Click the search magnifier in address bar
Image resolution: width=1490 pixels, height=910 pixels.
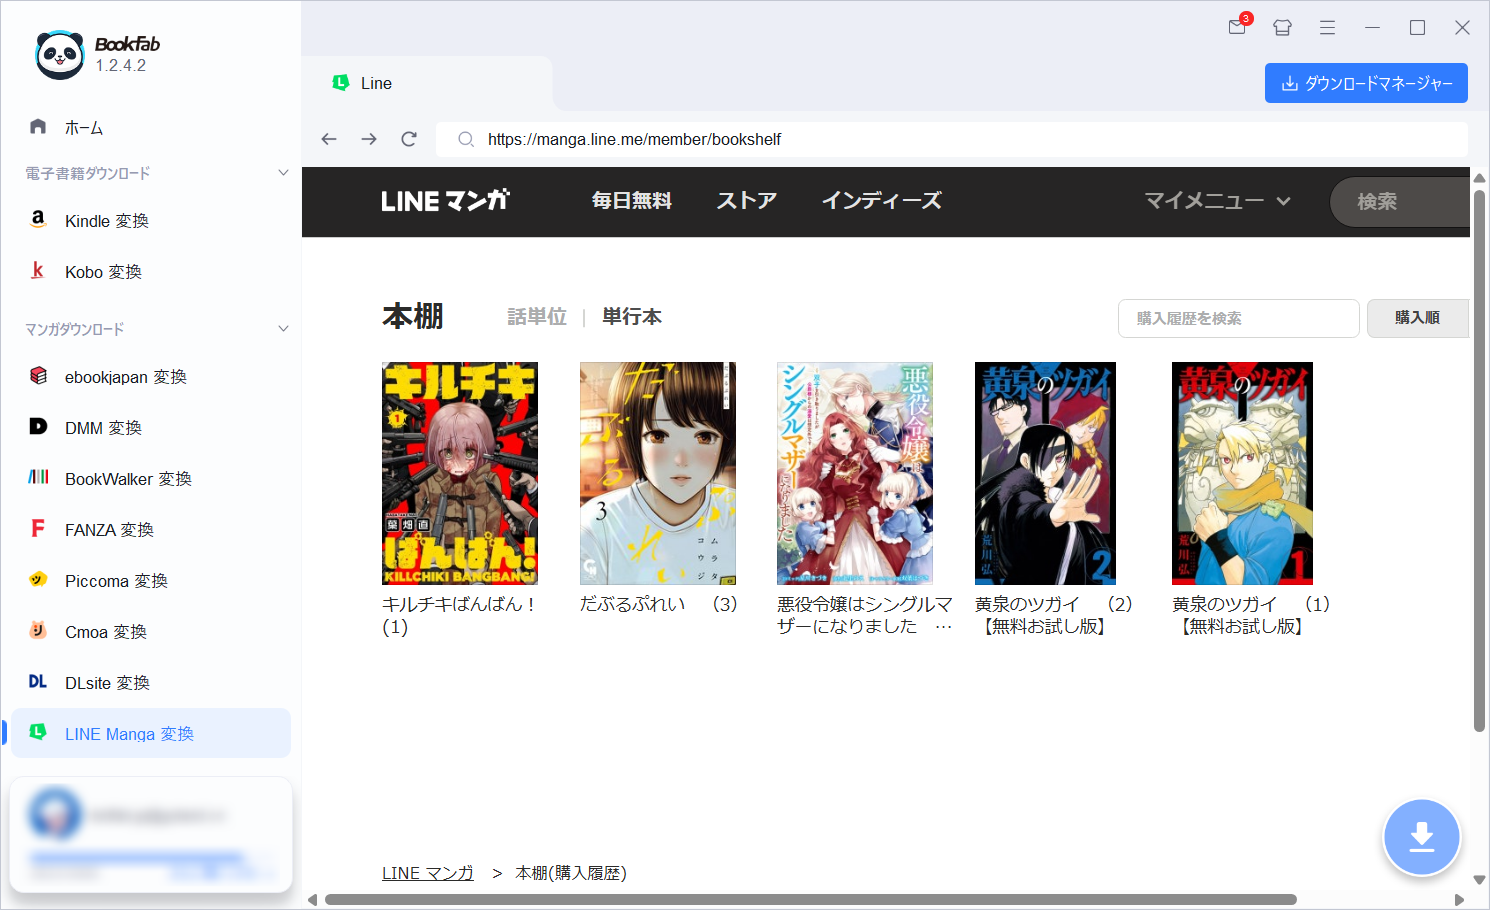(465, 139)
